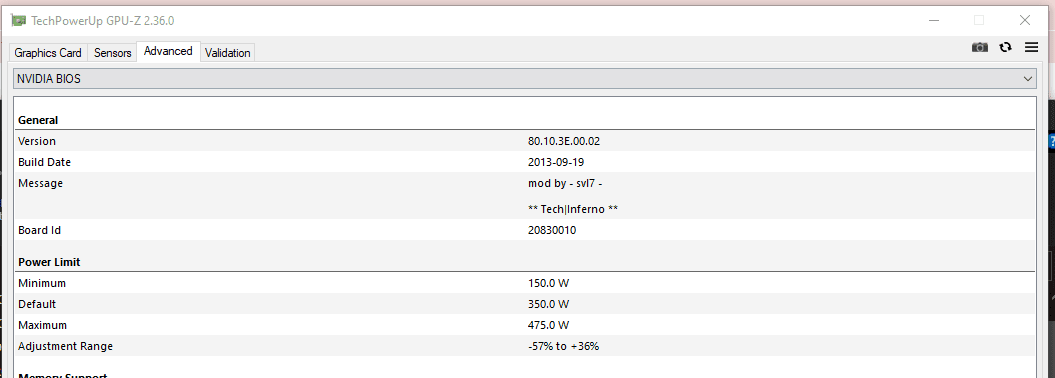Select the 150.0 W value
The width and height of the screenshot is (1055, 378).
[548, 283]
